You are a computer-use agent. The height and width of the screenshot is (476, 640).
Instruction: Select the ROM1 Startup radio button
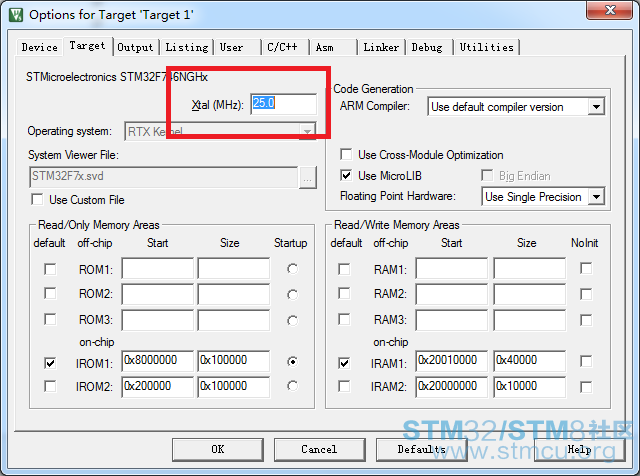click(292, 269)
